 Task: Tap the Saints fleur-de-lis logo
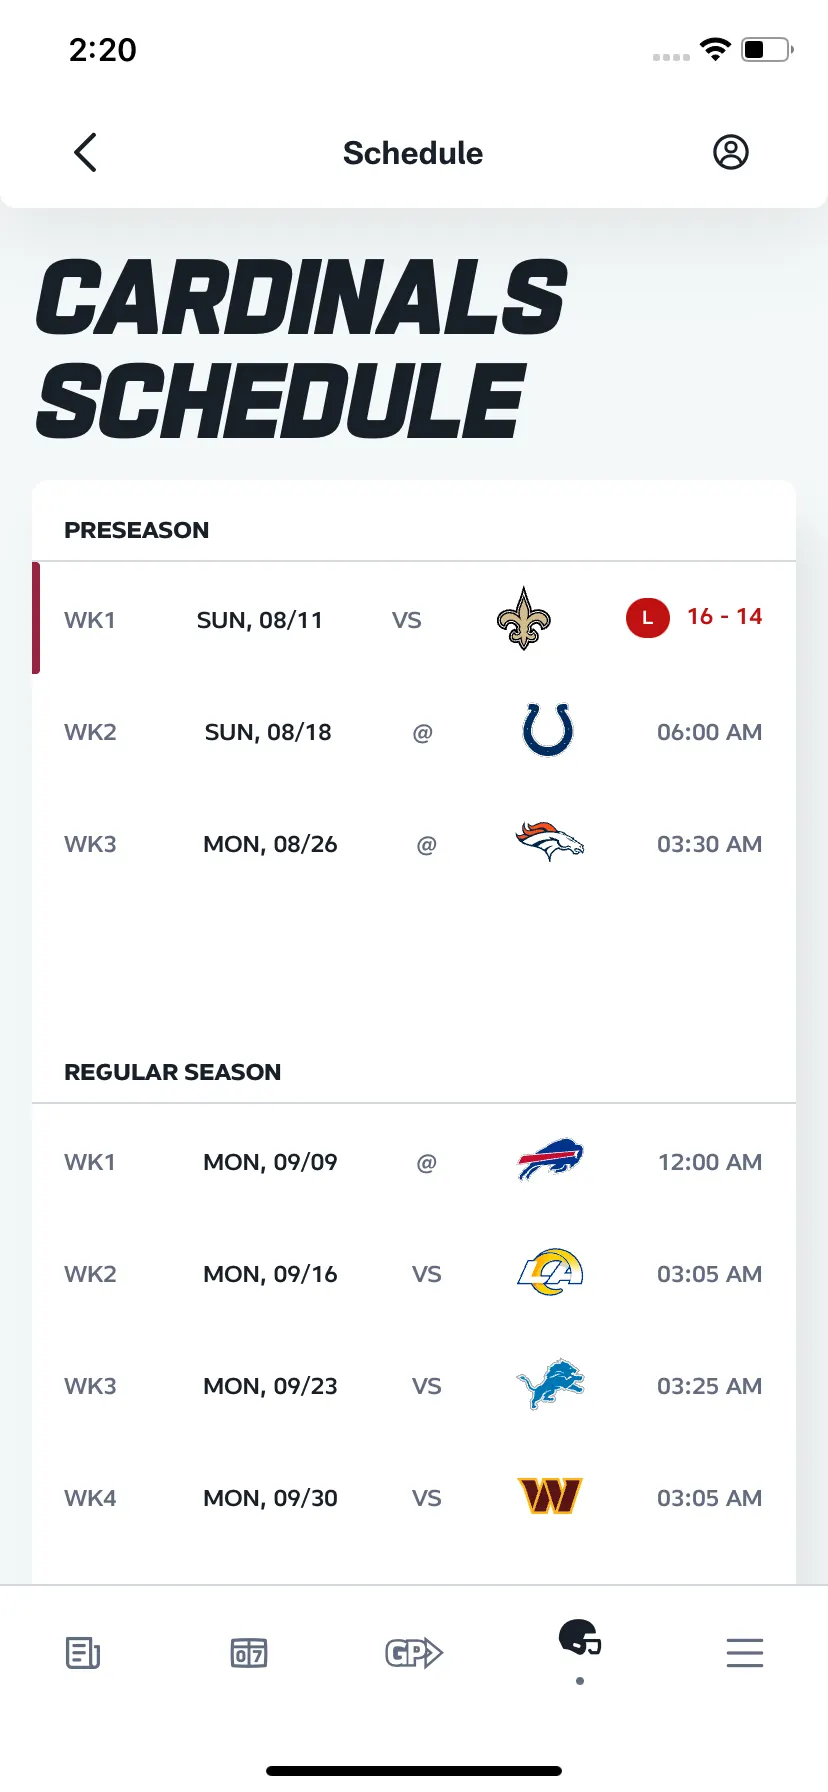tap(524, 619)
